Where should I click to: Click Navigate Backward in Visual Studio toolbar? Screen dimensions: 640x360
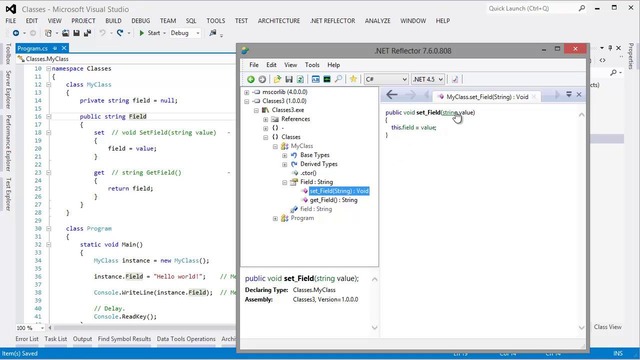click(16, 33)
